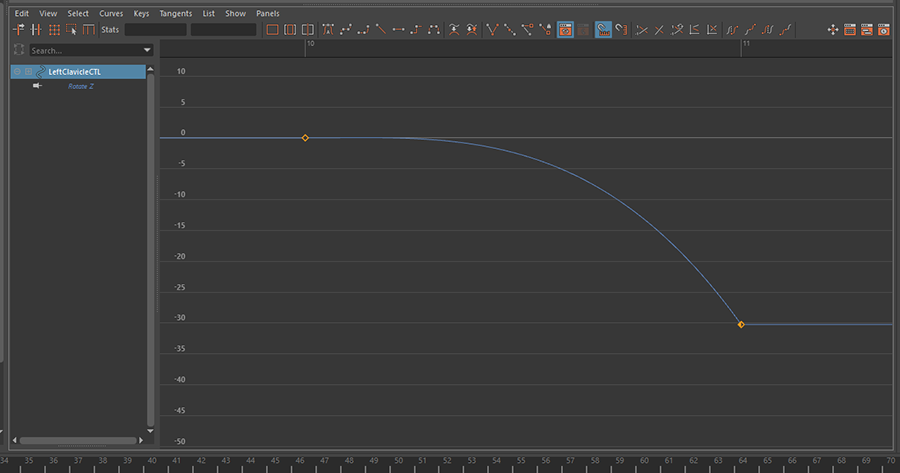Activate the Lattice Deform Keys tool
Screen dimensions: 900x473
54,30
